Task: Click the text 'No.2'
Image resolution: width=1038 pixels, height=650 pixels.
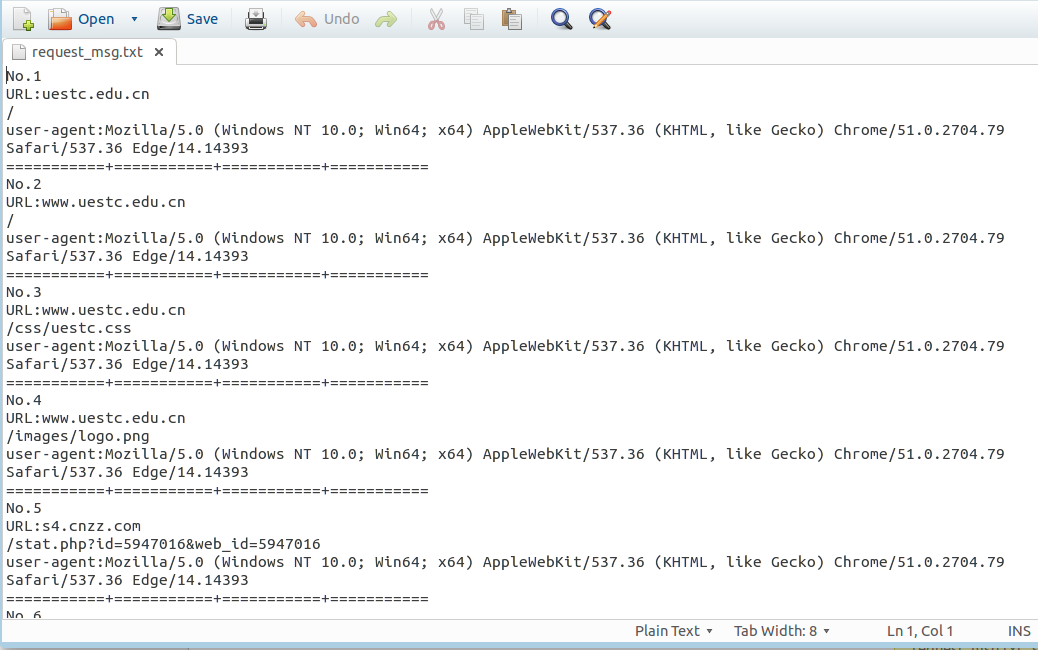Action: [x=24, y=184]
